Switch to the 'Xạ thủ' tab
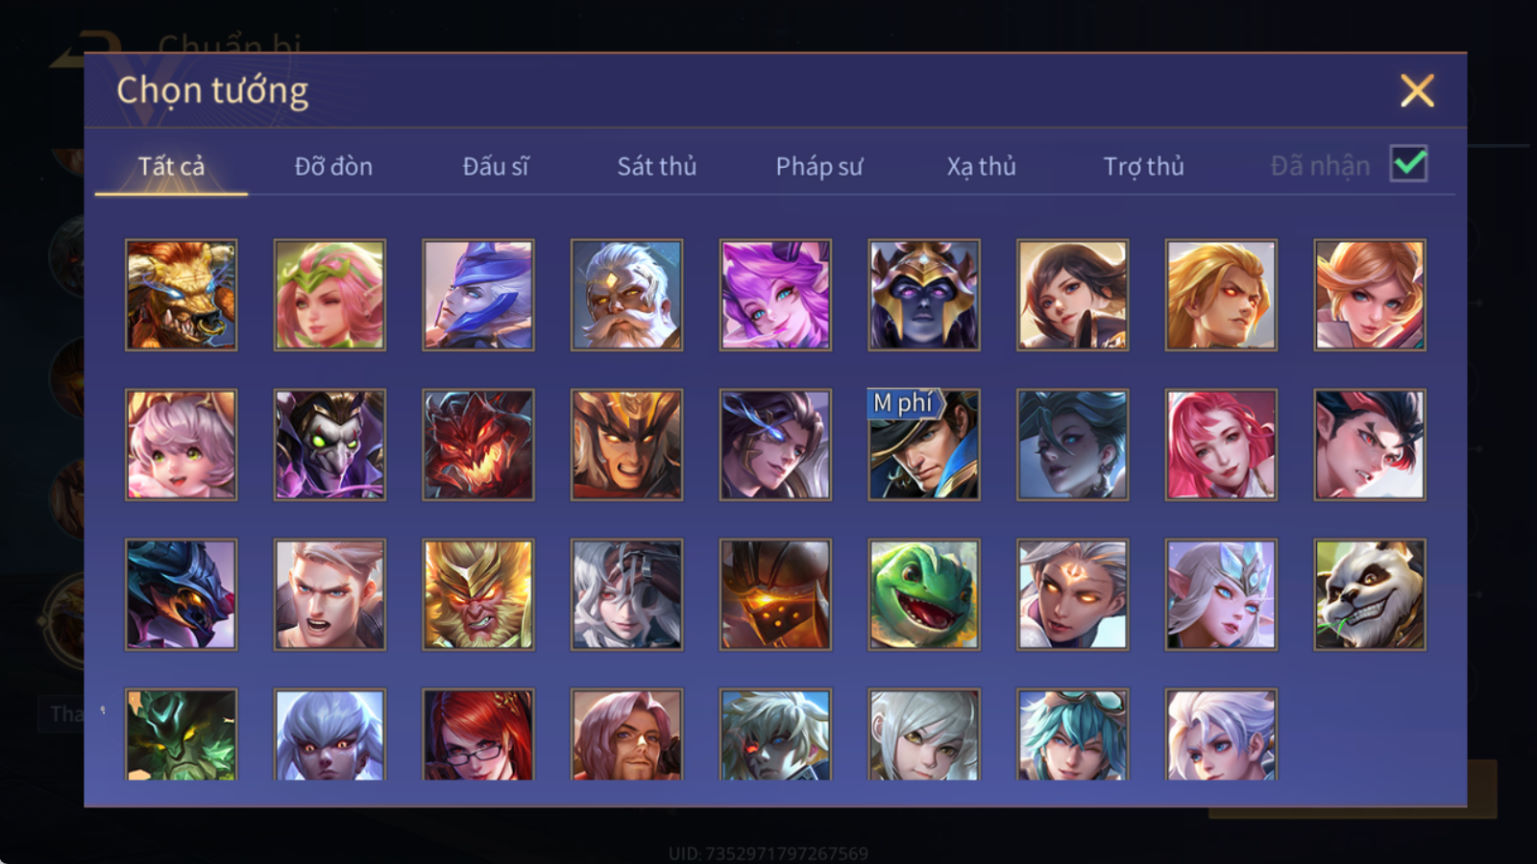 pyautogui.click(x=981, y=166)
